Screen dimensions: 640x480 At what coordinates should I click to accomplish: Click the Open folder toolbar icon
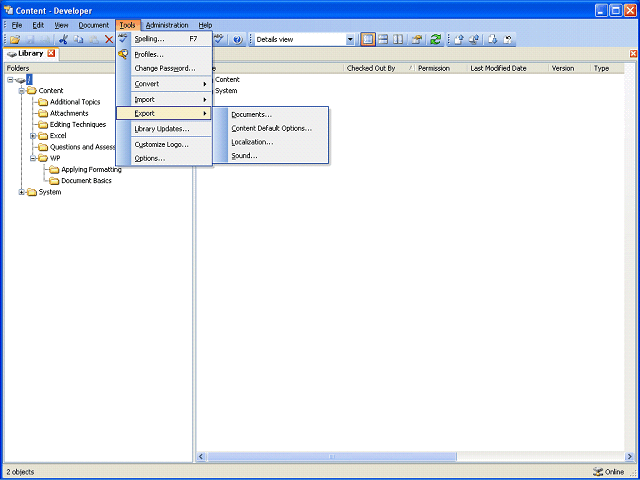point(15,40)
